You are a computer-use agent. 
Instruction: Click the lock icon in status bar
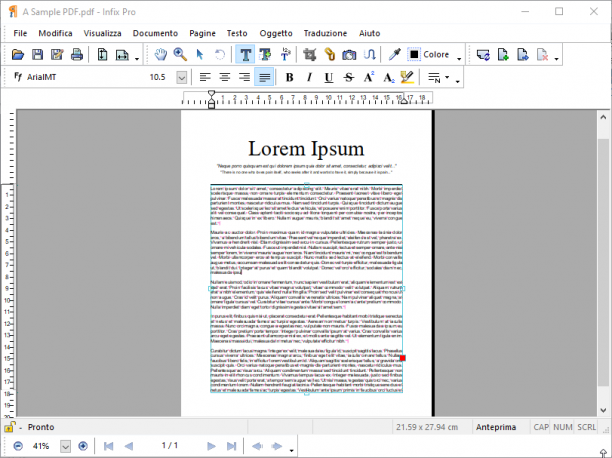9,427
